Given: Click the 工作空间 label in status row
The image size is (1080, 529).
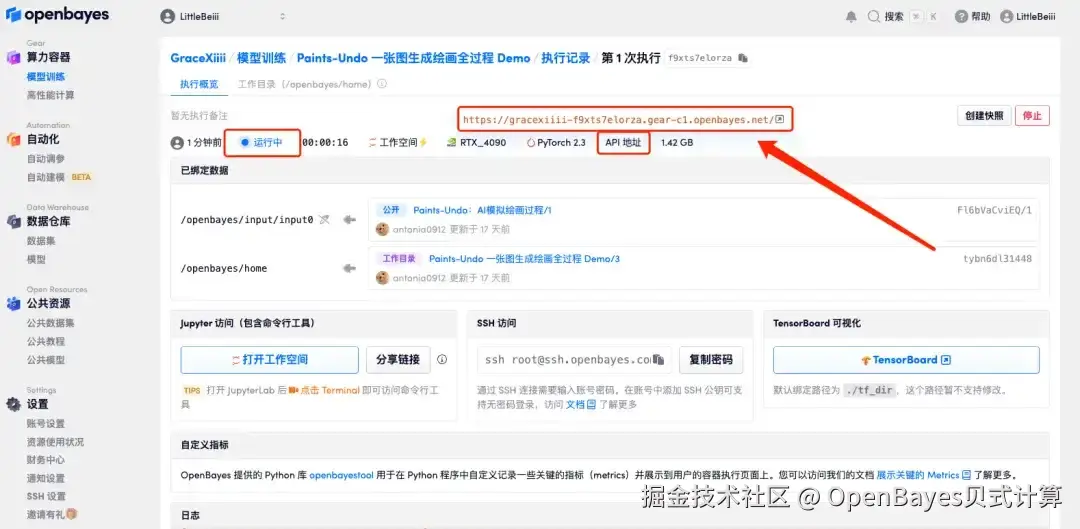Looking at the screenshot, I should pos(398,143).
